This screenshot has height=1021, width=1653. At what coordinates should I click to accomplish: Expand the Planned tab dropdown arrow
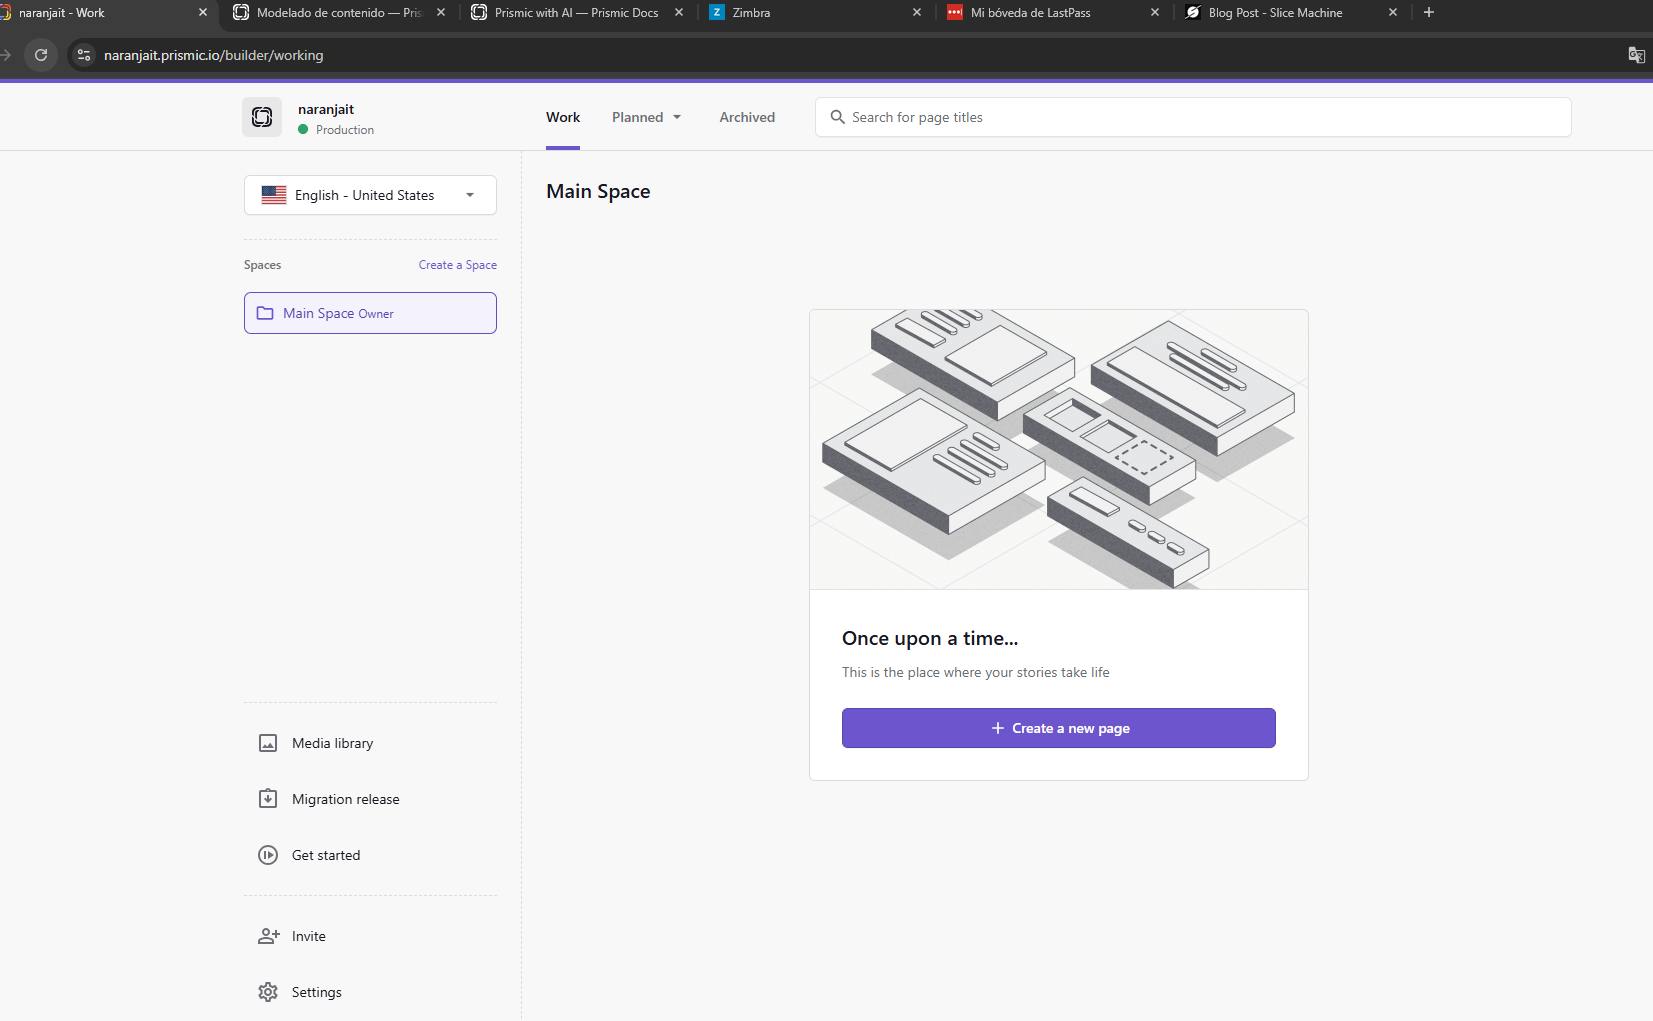point(677,117)
